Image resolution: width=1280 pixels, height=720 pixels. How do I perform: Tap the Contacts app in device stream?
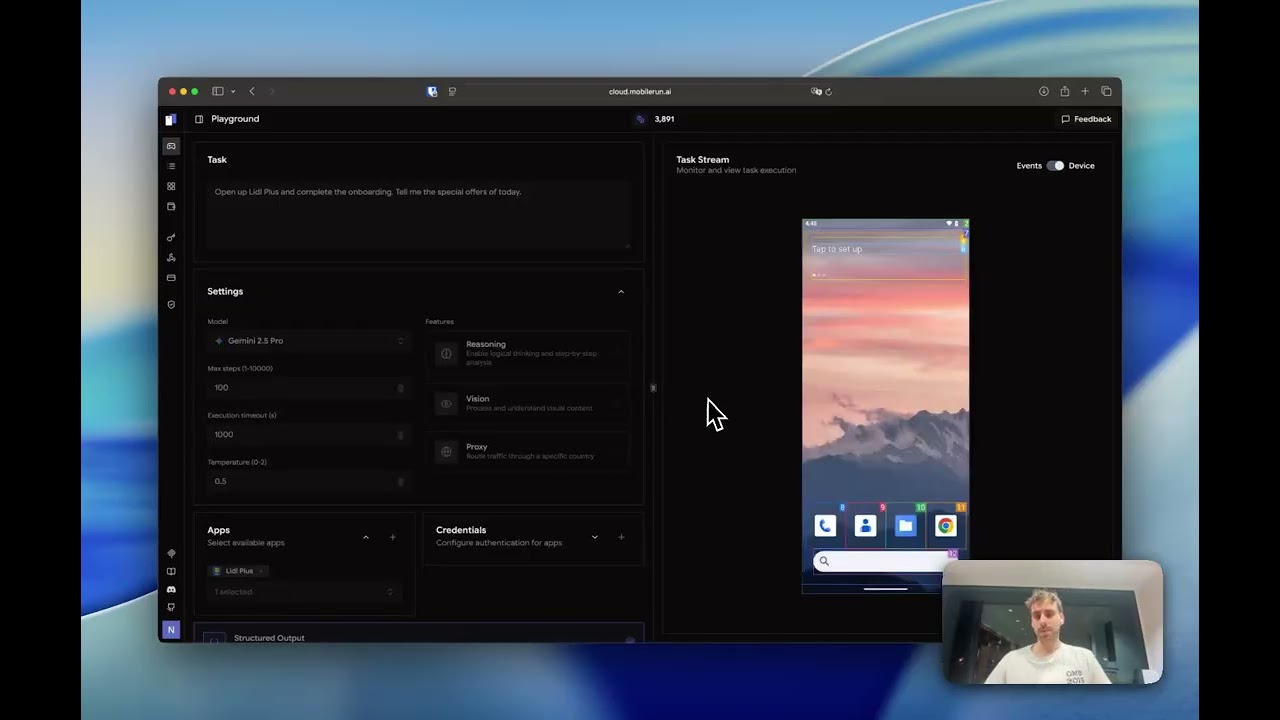click(865, 526)
